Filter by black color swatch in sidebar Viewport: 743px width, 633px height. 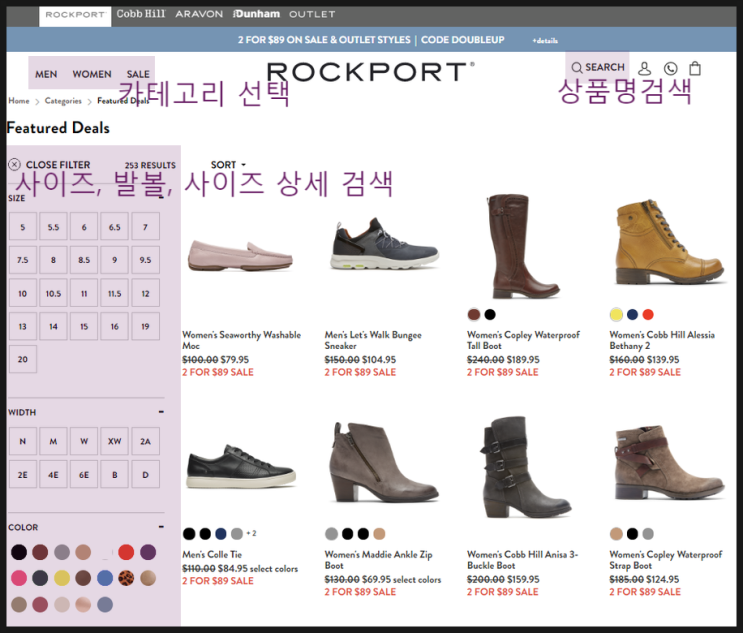[19, 552]
